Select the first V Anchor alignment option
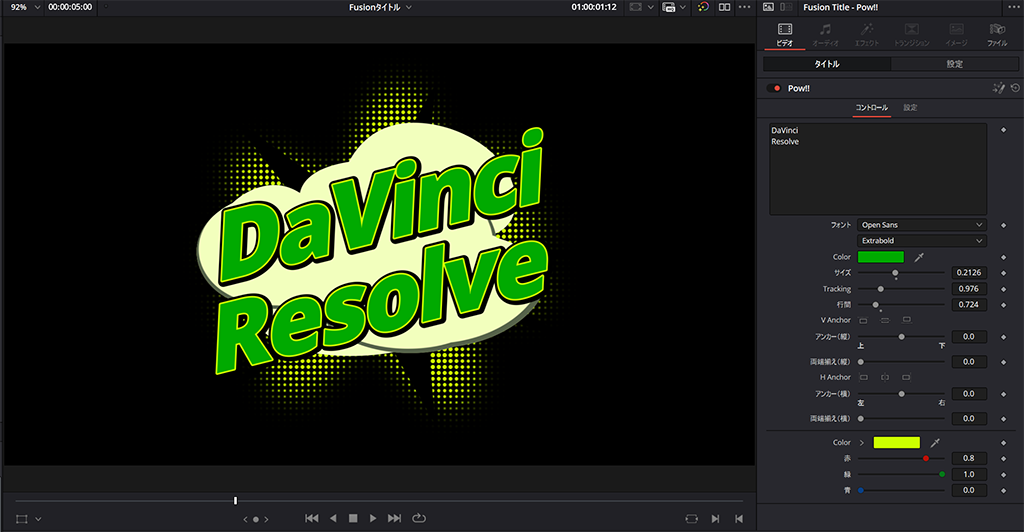This screenshot has width=1024, height=532. (863, 321)
